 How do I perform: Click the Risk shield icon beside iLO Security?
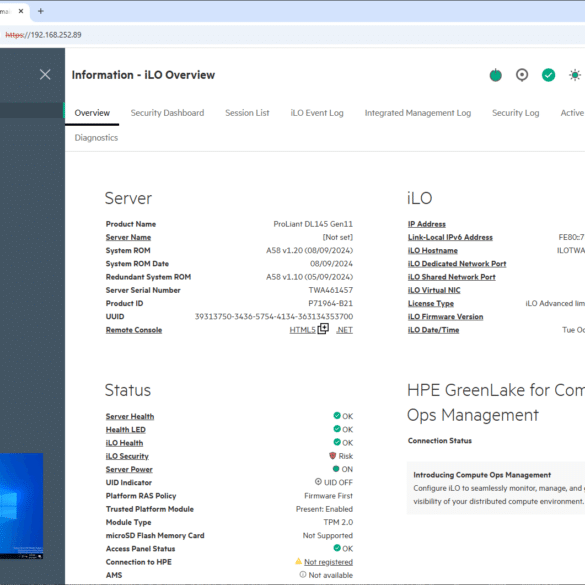333,456
